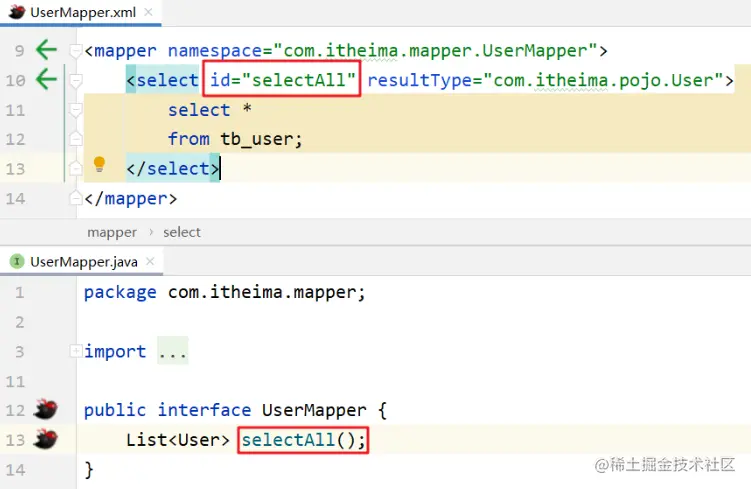
Task: Toggle the fold end marker on line 13 of XML
Action: pos(75,168)
